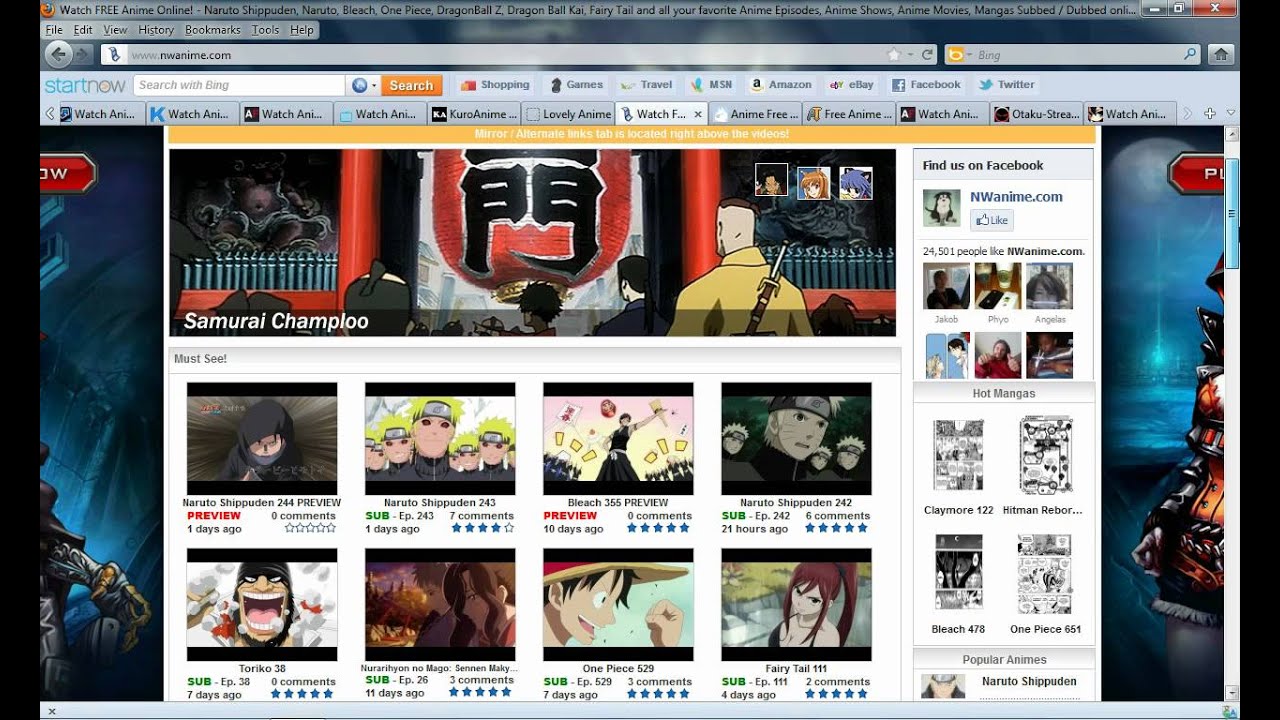Open the Samurai Champloo banner

point(532,243)
